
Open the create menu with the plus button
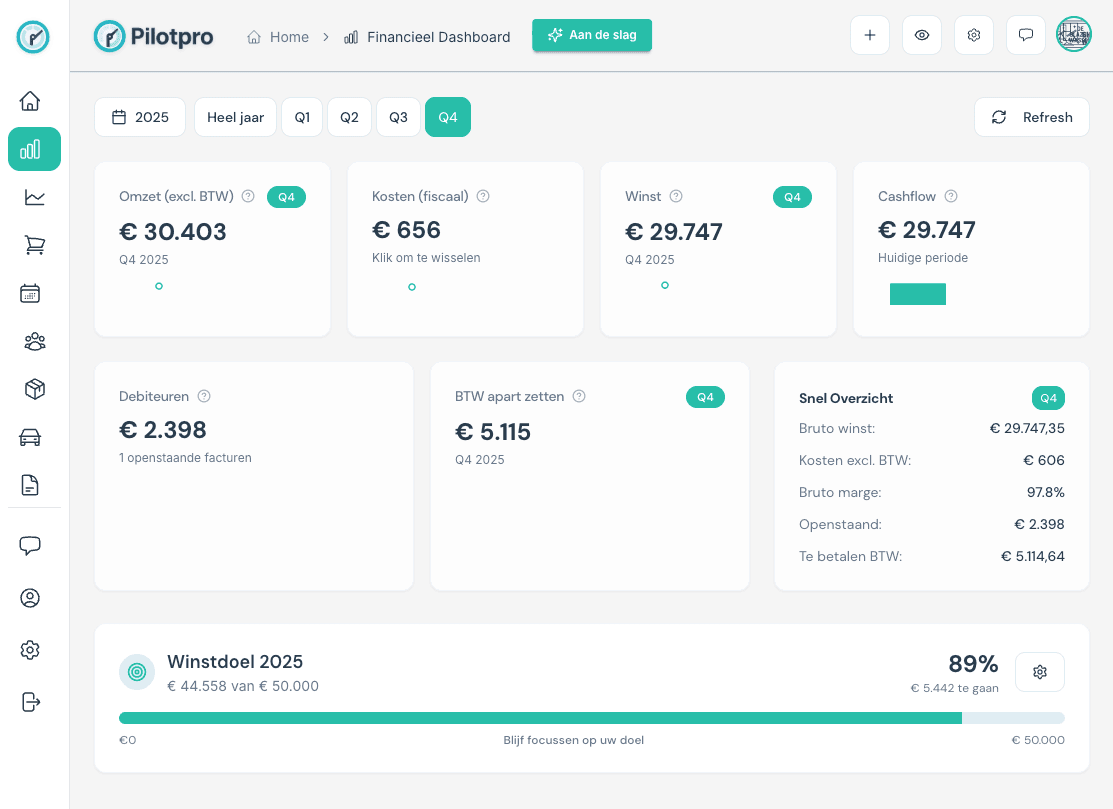click(869, 34)
